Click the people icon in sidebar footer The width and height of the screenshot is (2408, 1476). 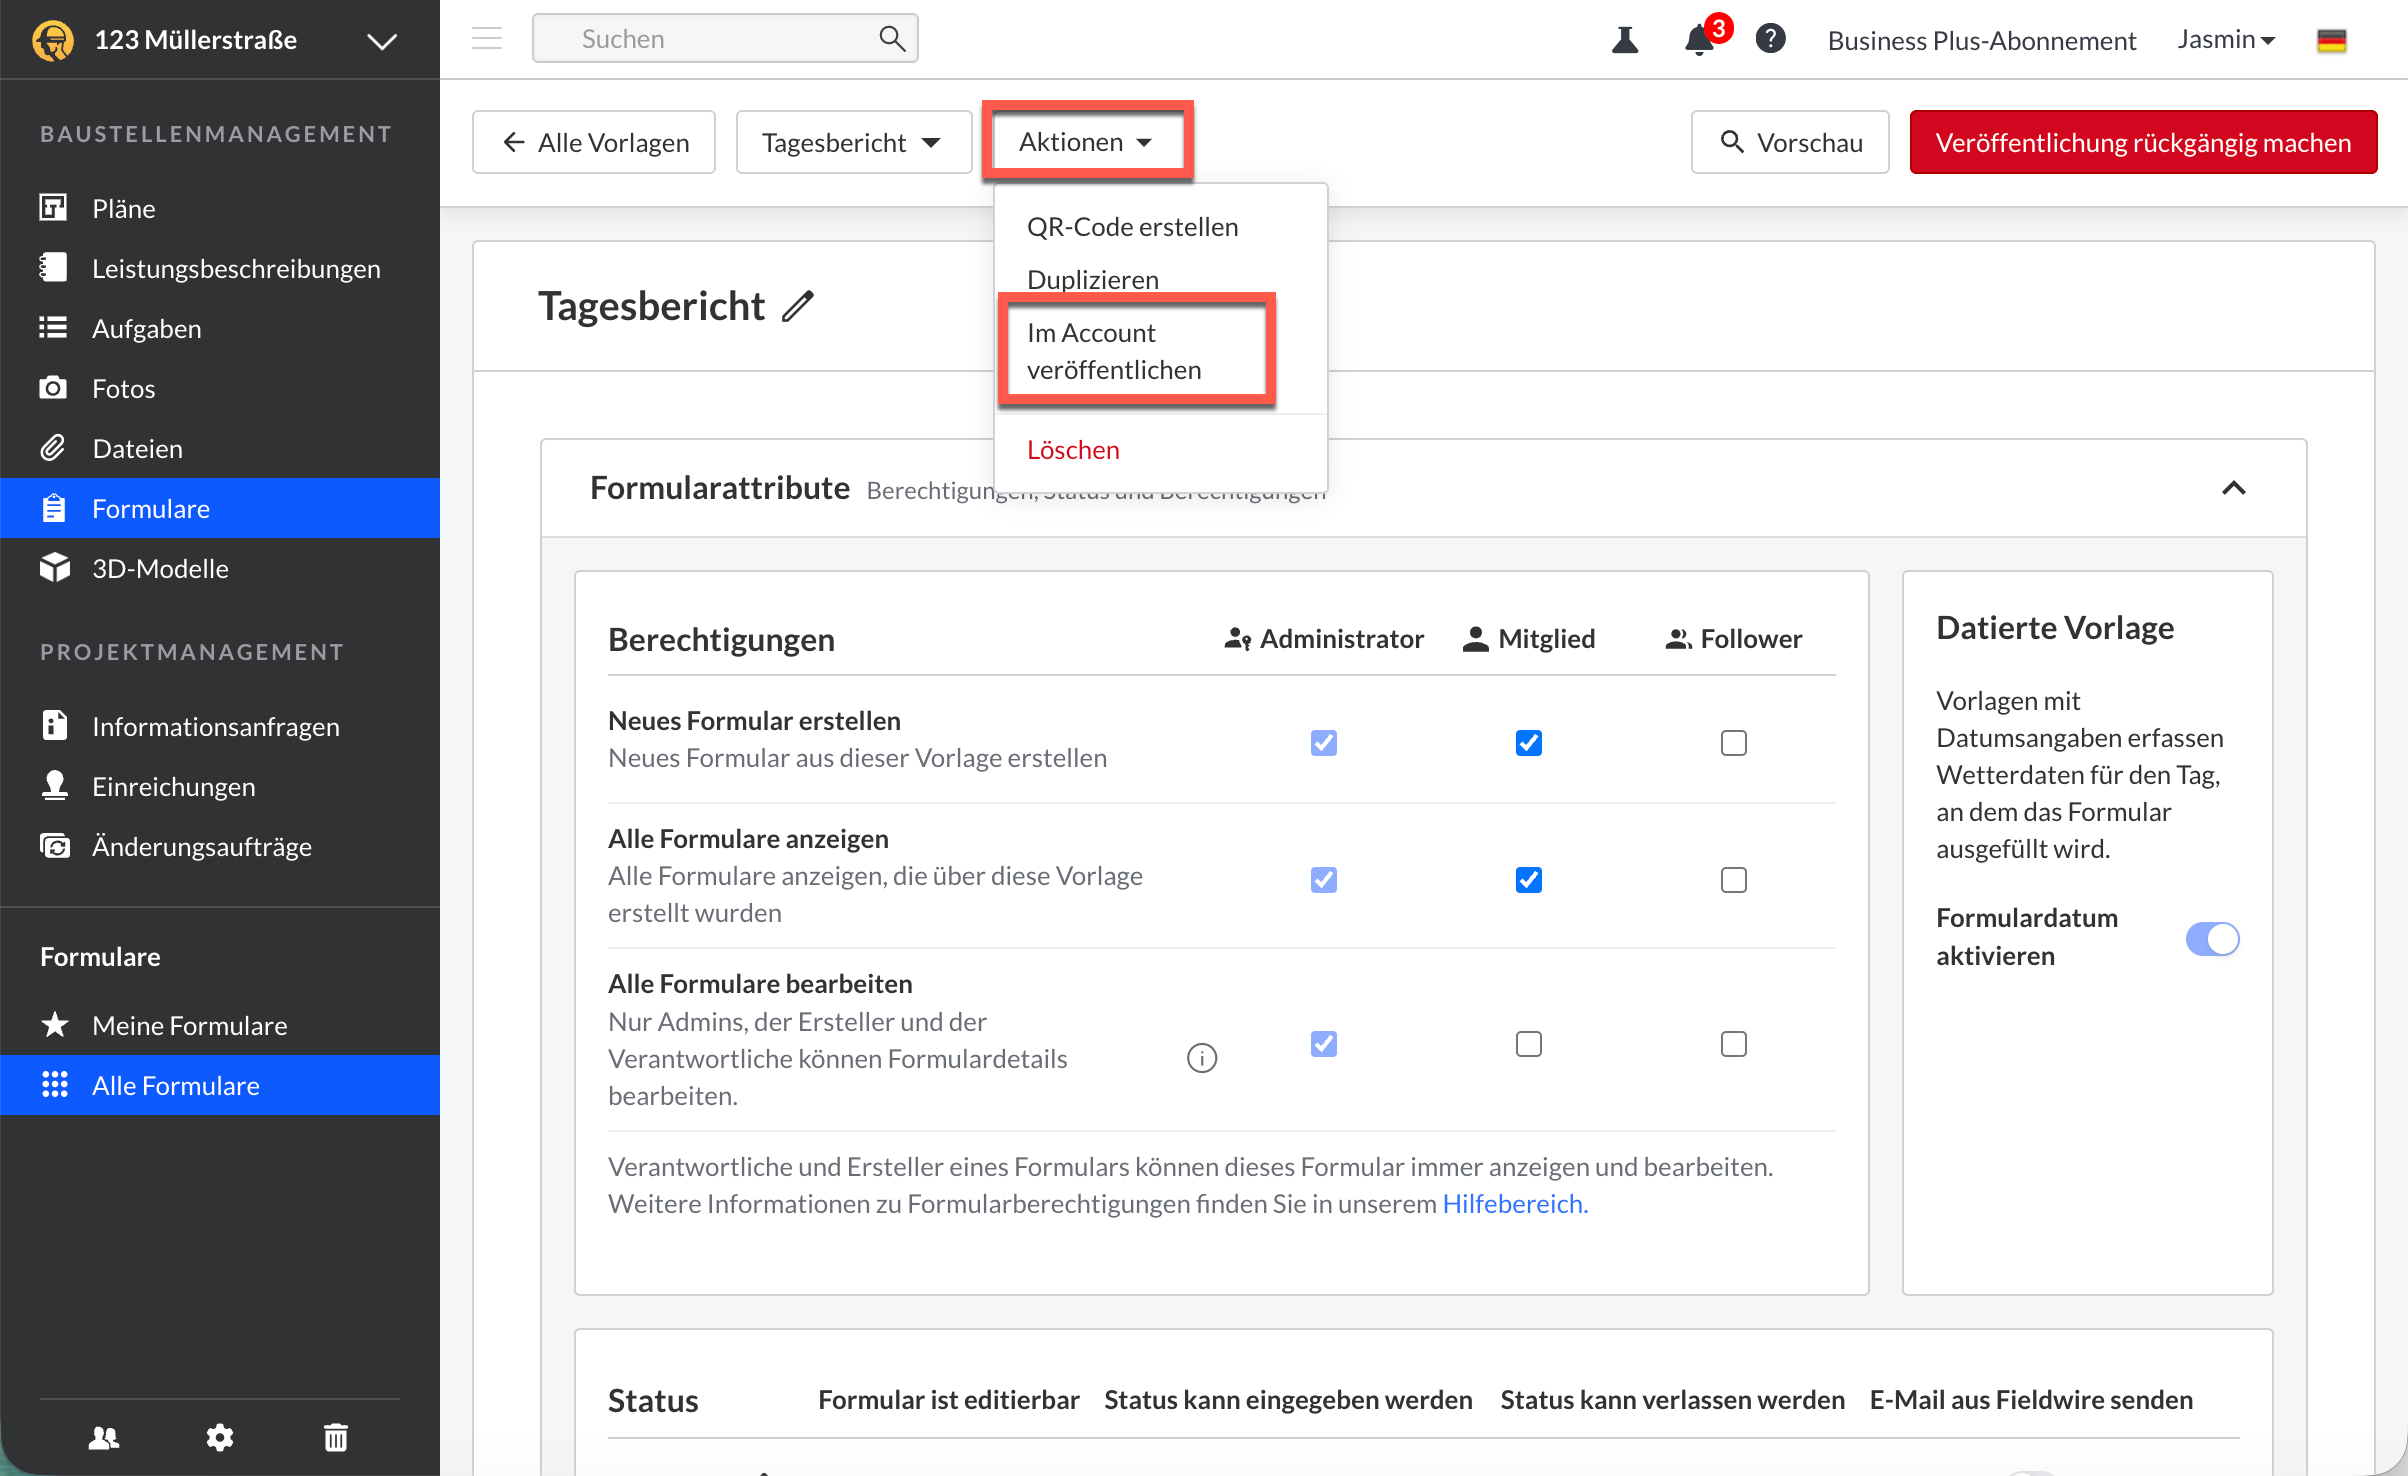pos(104,1437)
